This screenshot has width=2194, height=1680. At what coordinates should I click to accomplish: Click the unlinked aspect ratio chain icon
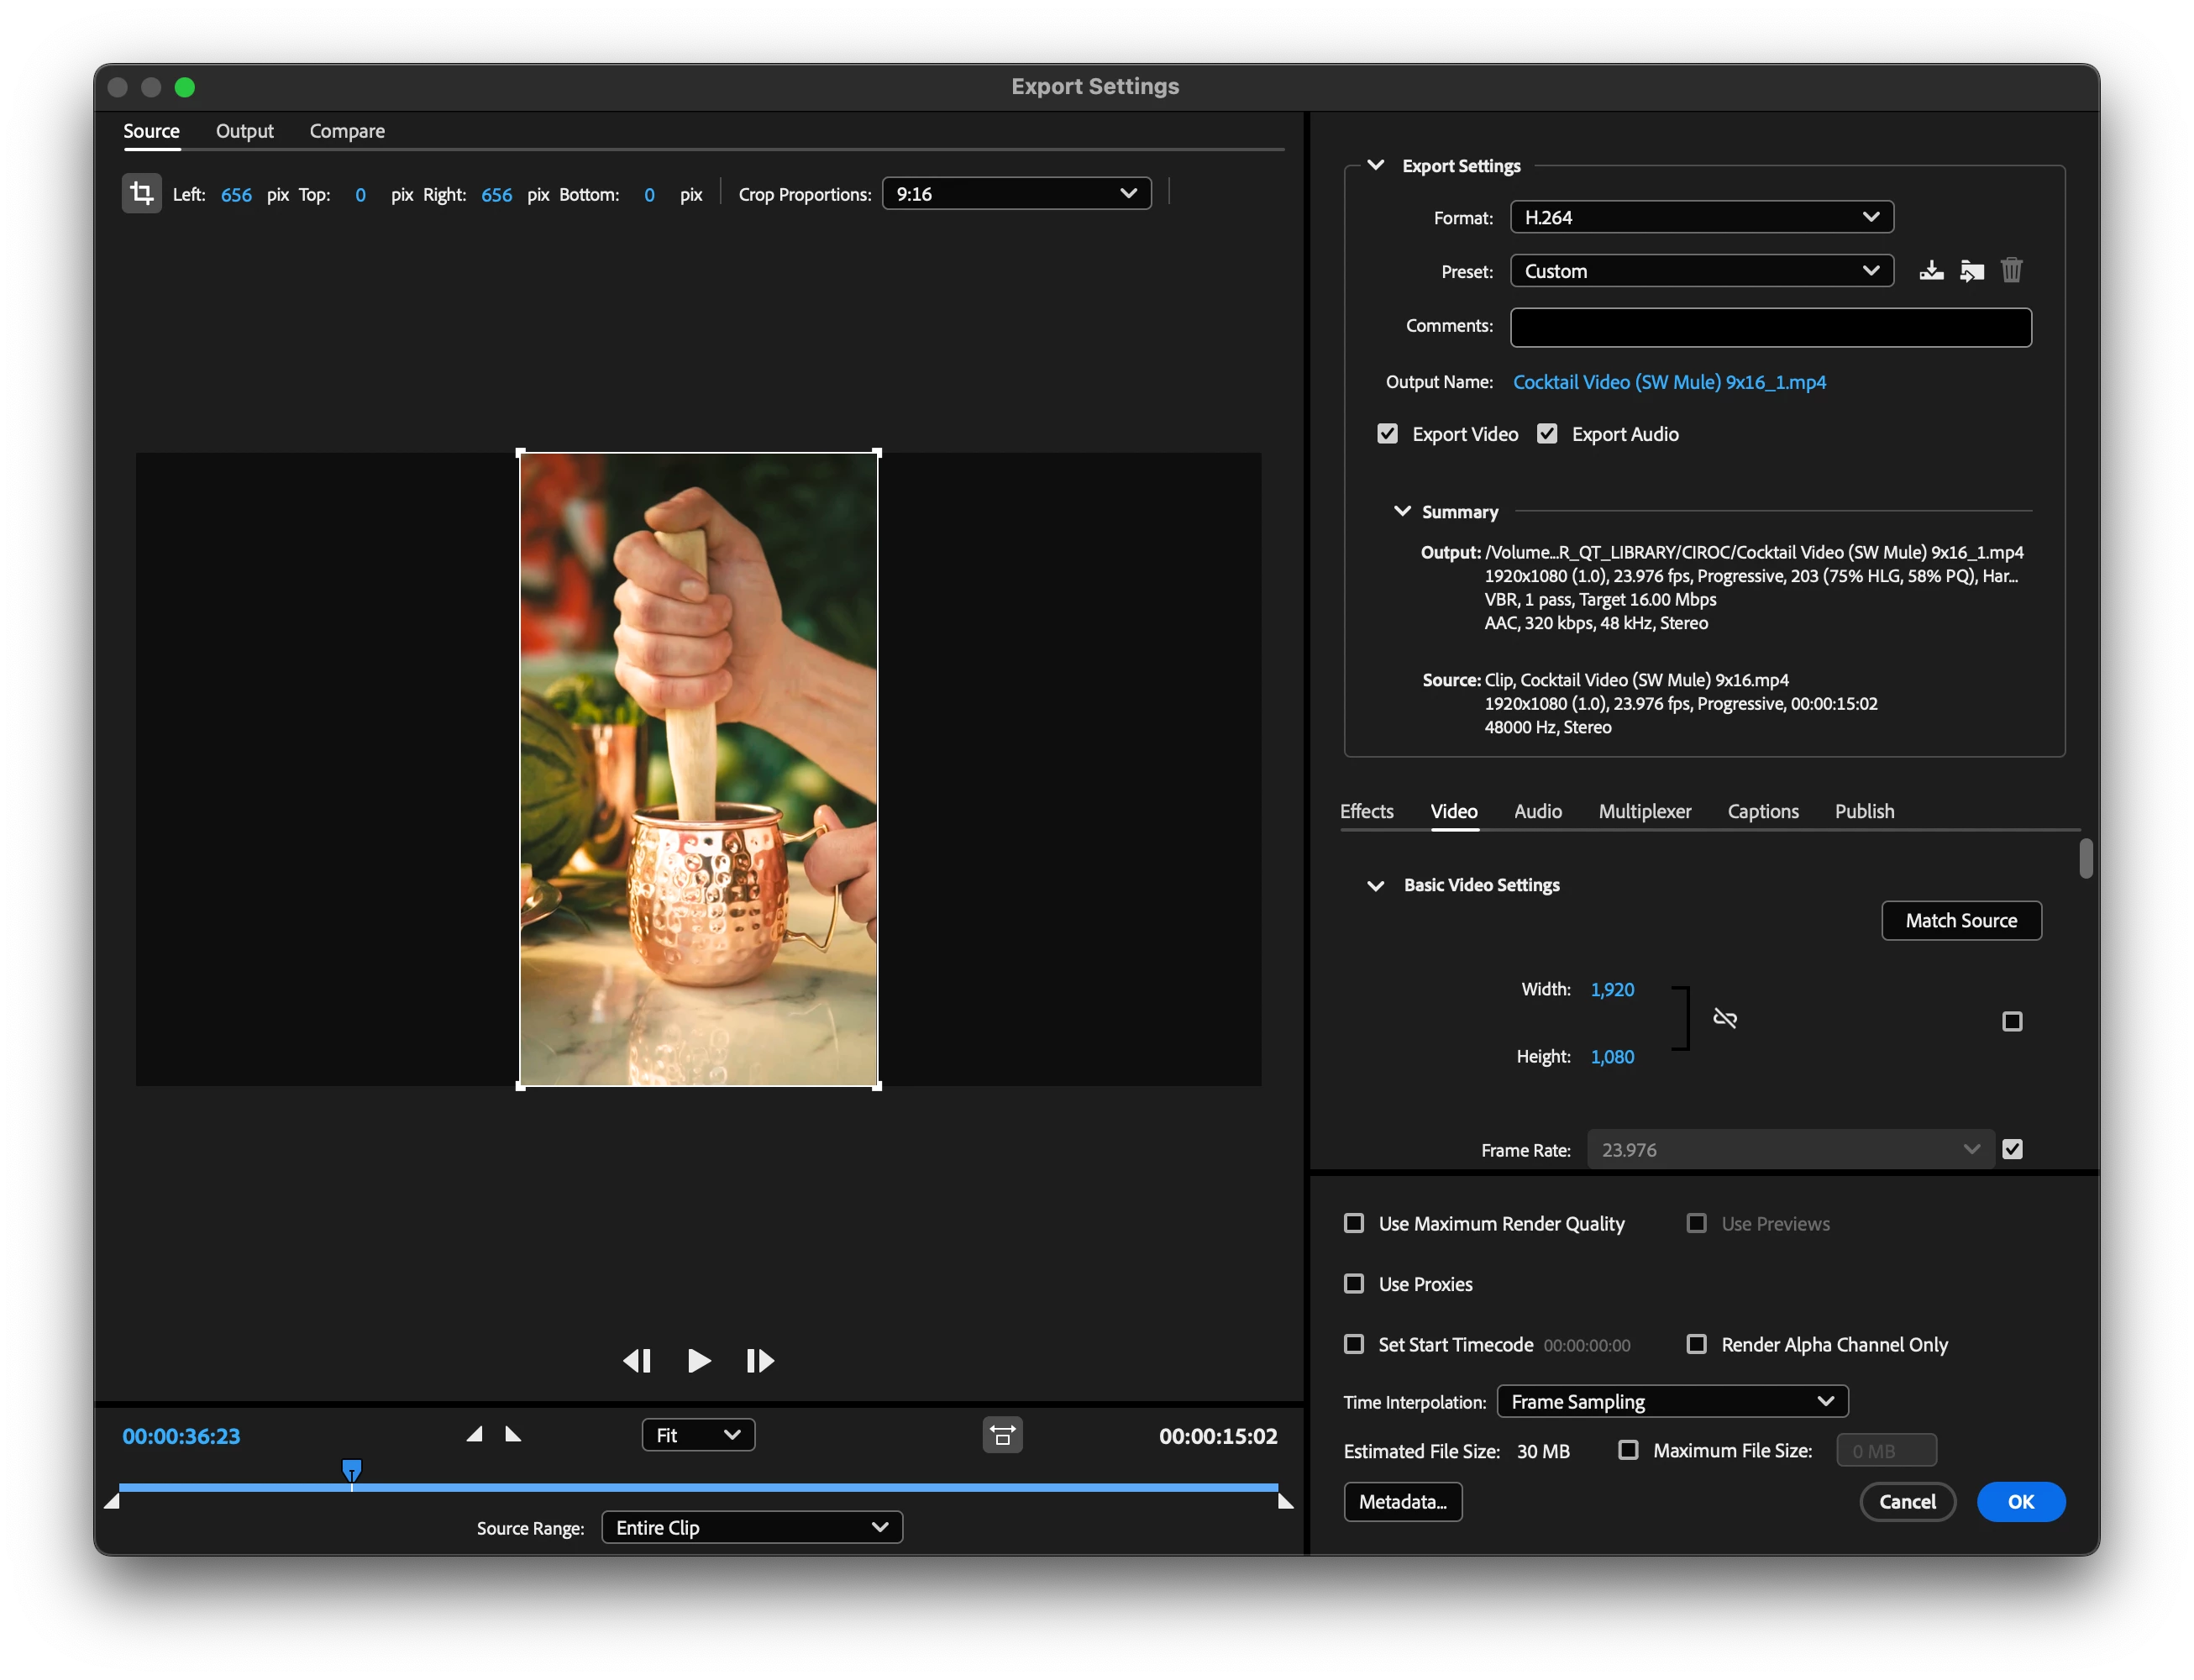coord(1725,1019)
